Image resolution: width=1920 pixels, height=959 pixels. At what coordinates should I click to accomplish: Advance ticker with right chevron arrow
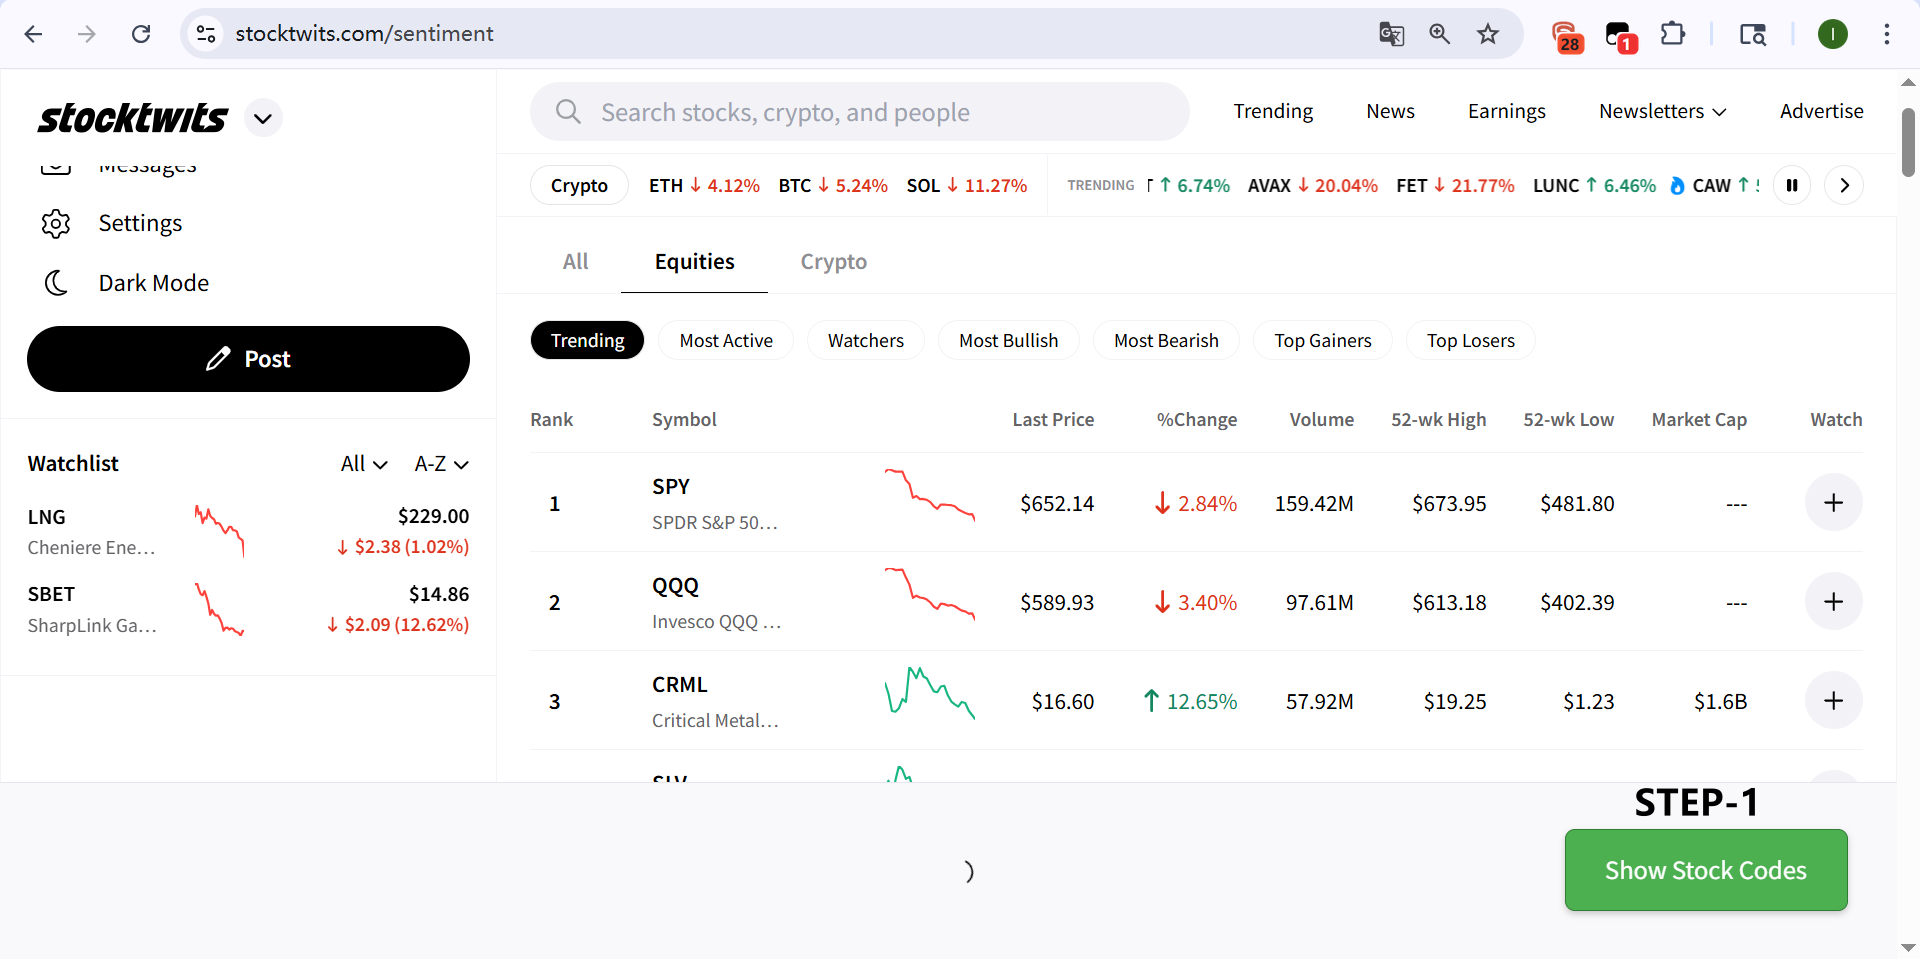1844,185
